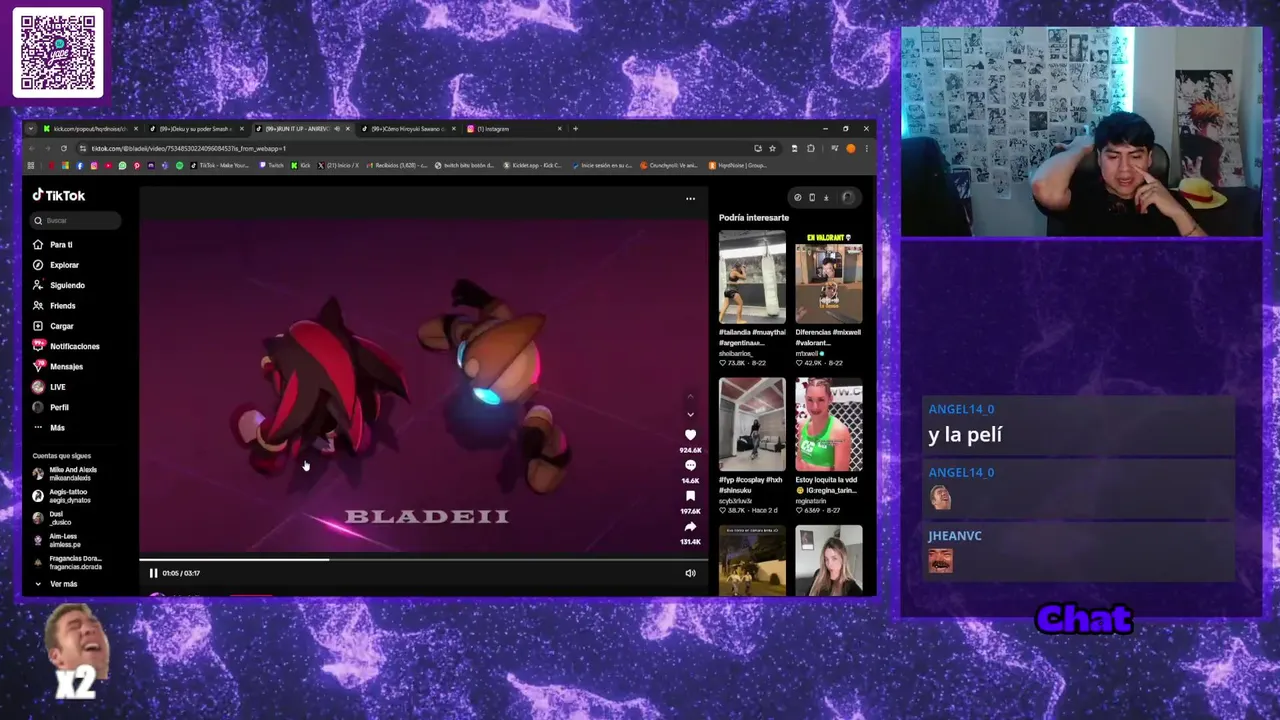Open comments via the speech bubble icon
1280x720 pixels.
click(x=690, y=466)
